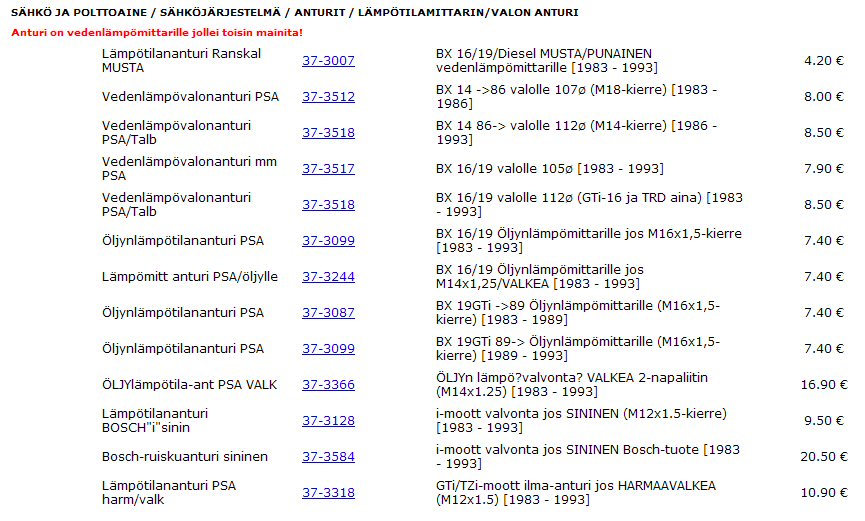Open Bosch-ruiskuanturi part link 37-3584
This screenshot has height=521, width=865.
pyautogui.click(x=328, y=457)
